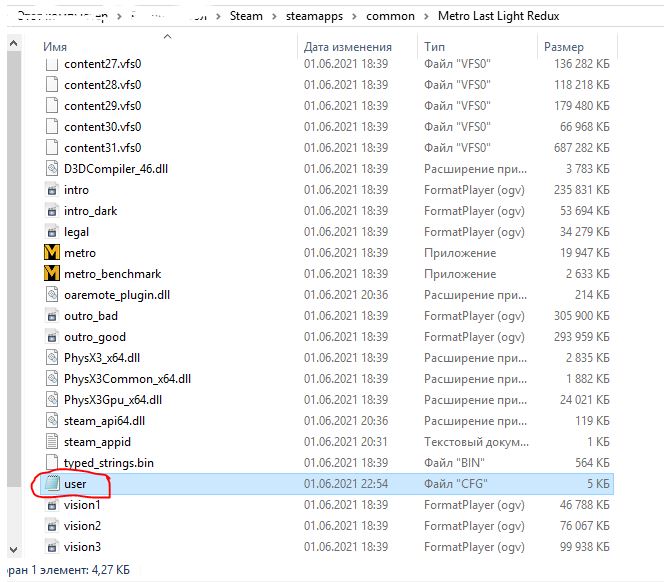
Task: Click the vision2 video icon
Action: [52, 526]
